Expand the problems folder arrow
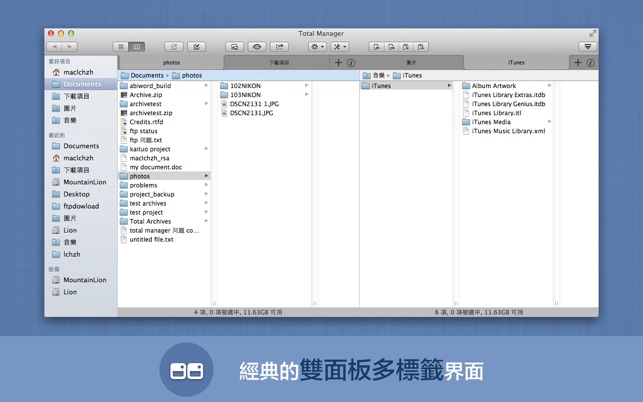This screenshot has height=402, width=643. coord(206,185)
